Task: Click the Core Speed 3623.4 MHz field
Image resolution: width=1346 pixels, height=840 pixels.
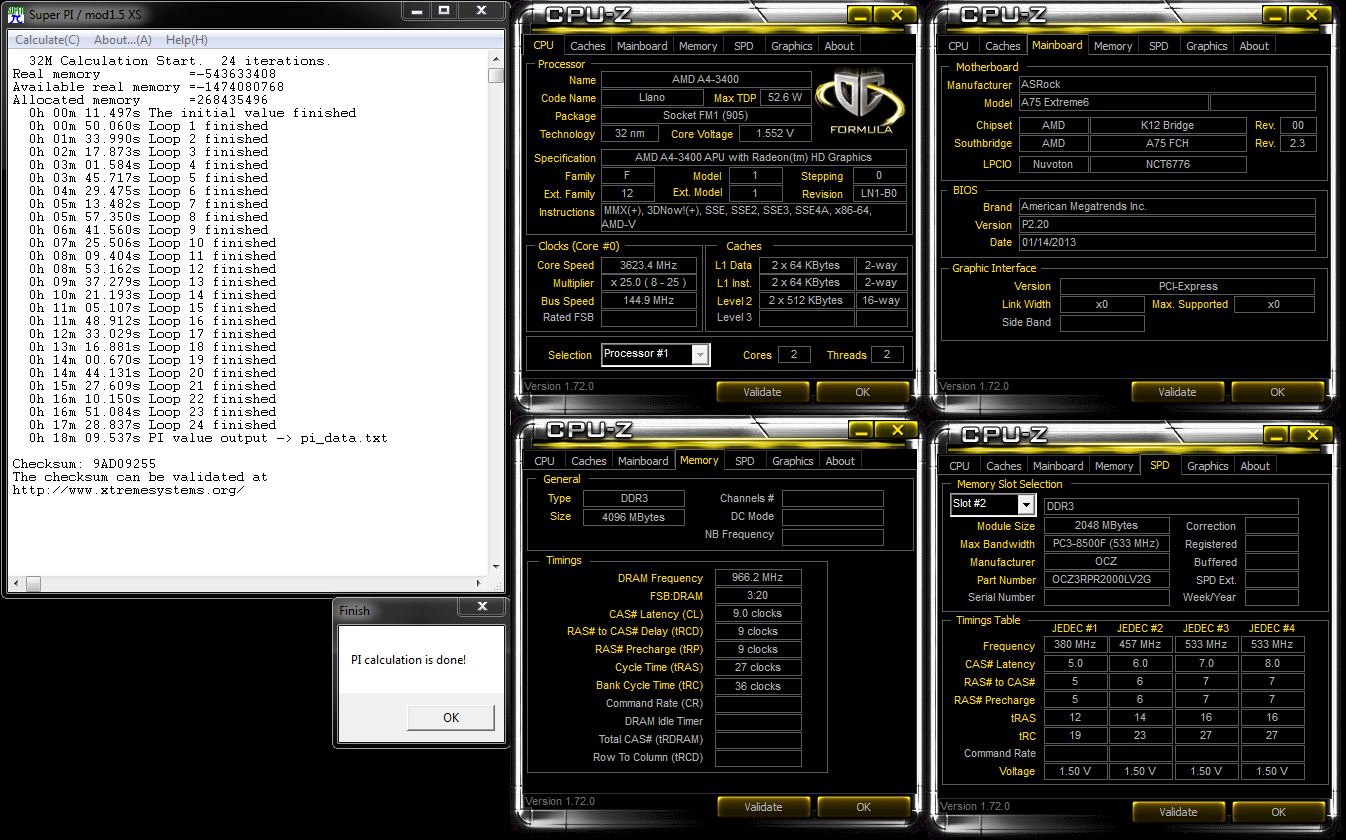Action: (649, 266)
